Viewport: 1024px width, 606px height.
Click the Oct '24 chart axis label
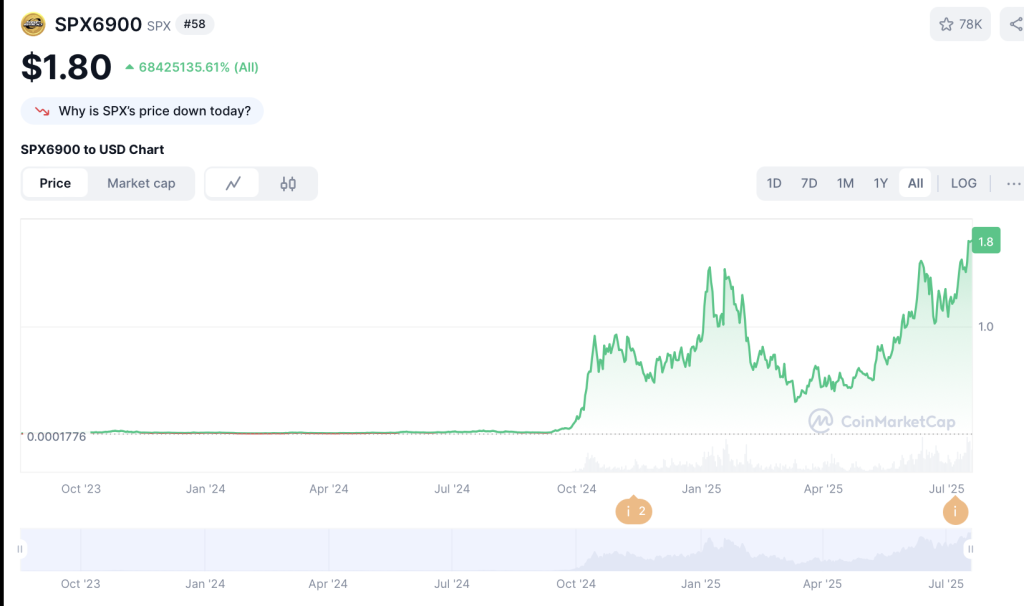577,488
